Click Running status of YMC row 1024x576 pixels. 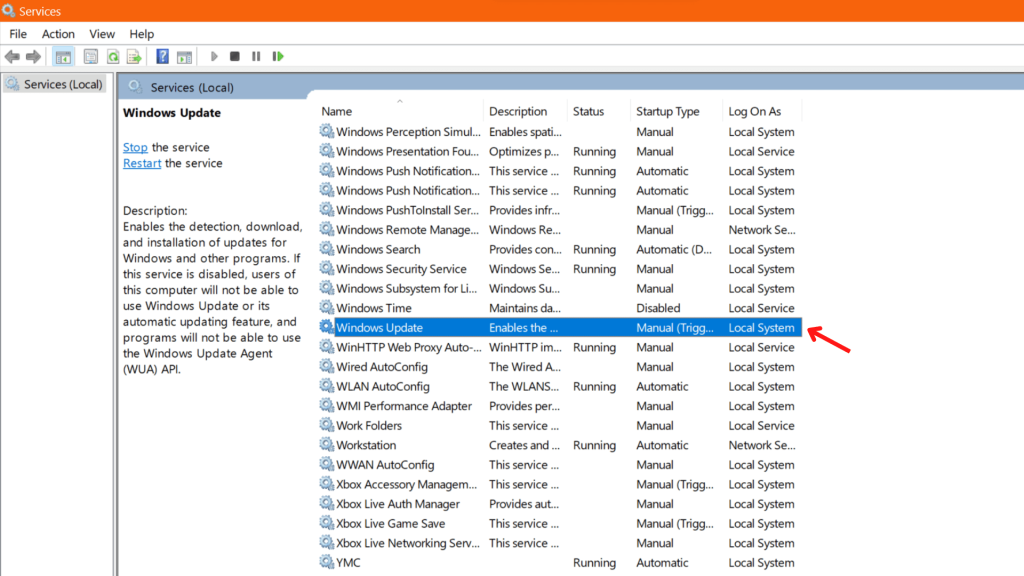coord(594,563)
